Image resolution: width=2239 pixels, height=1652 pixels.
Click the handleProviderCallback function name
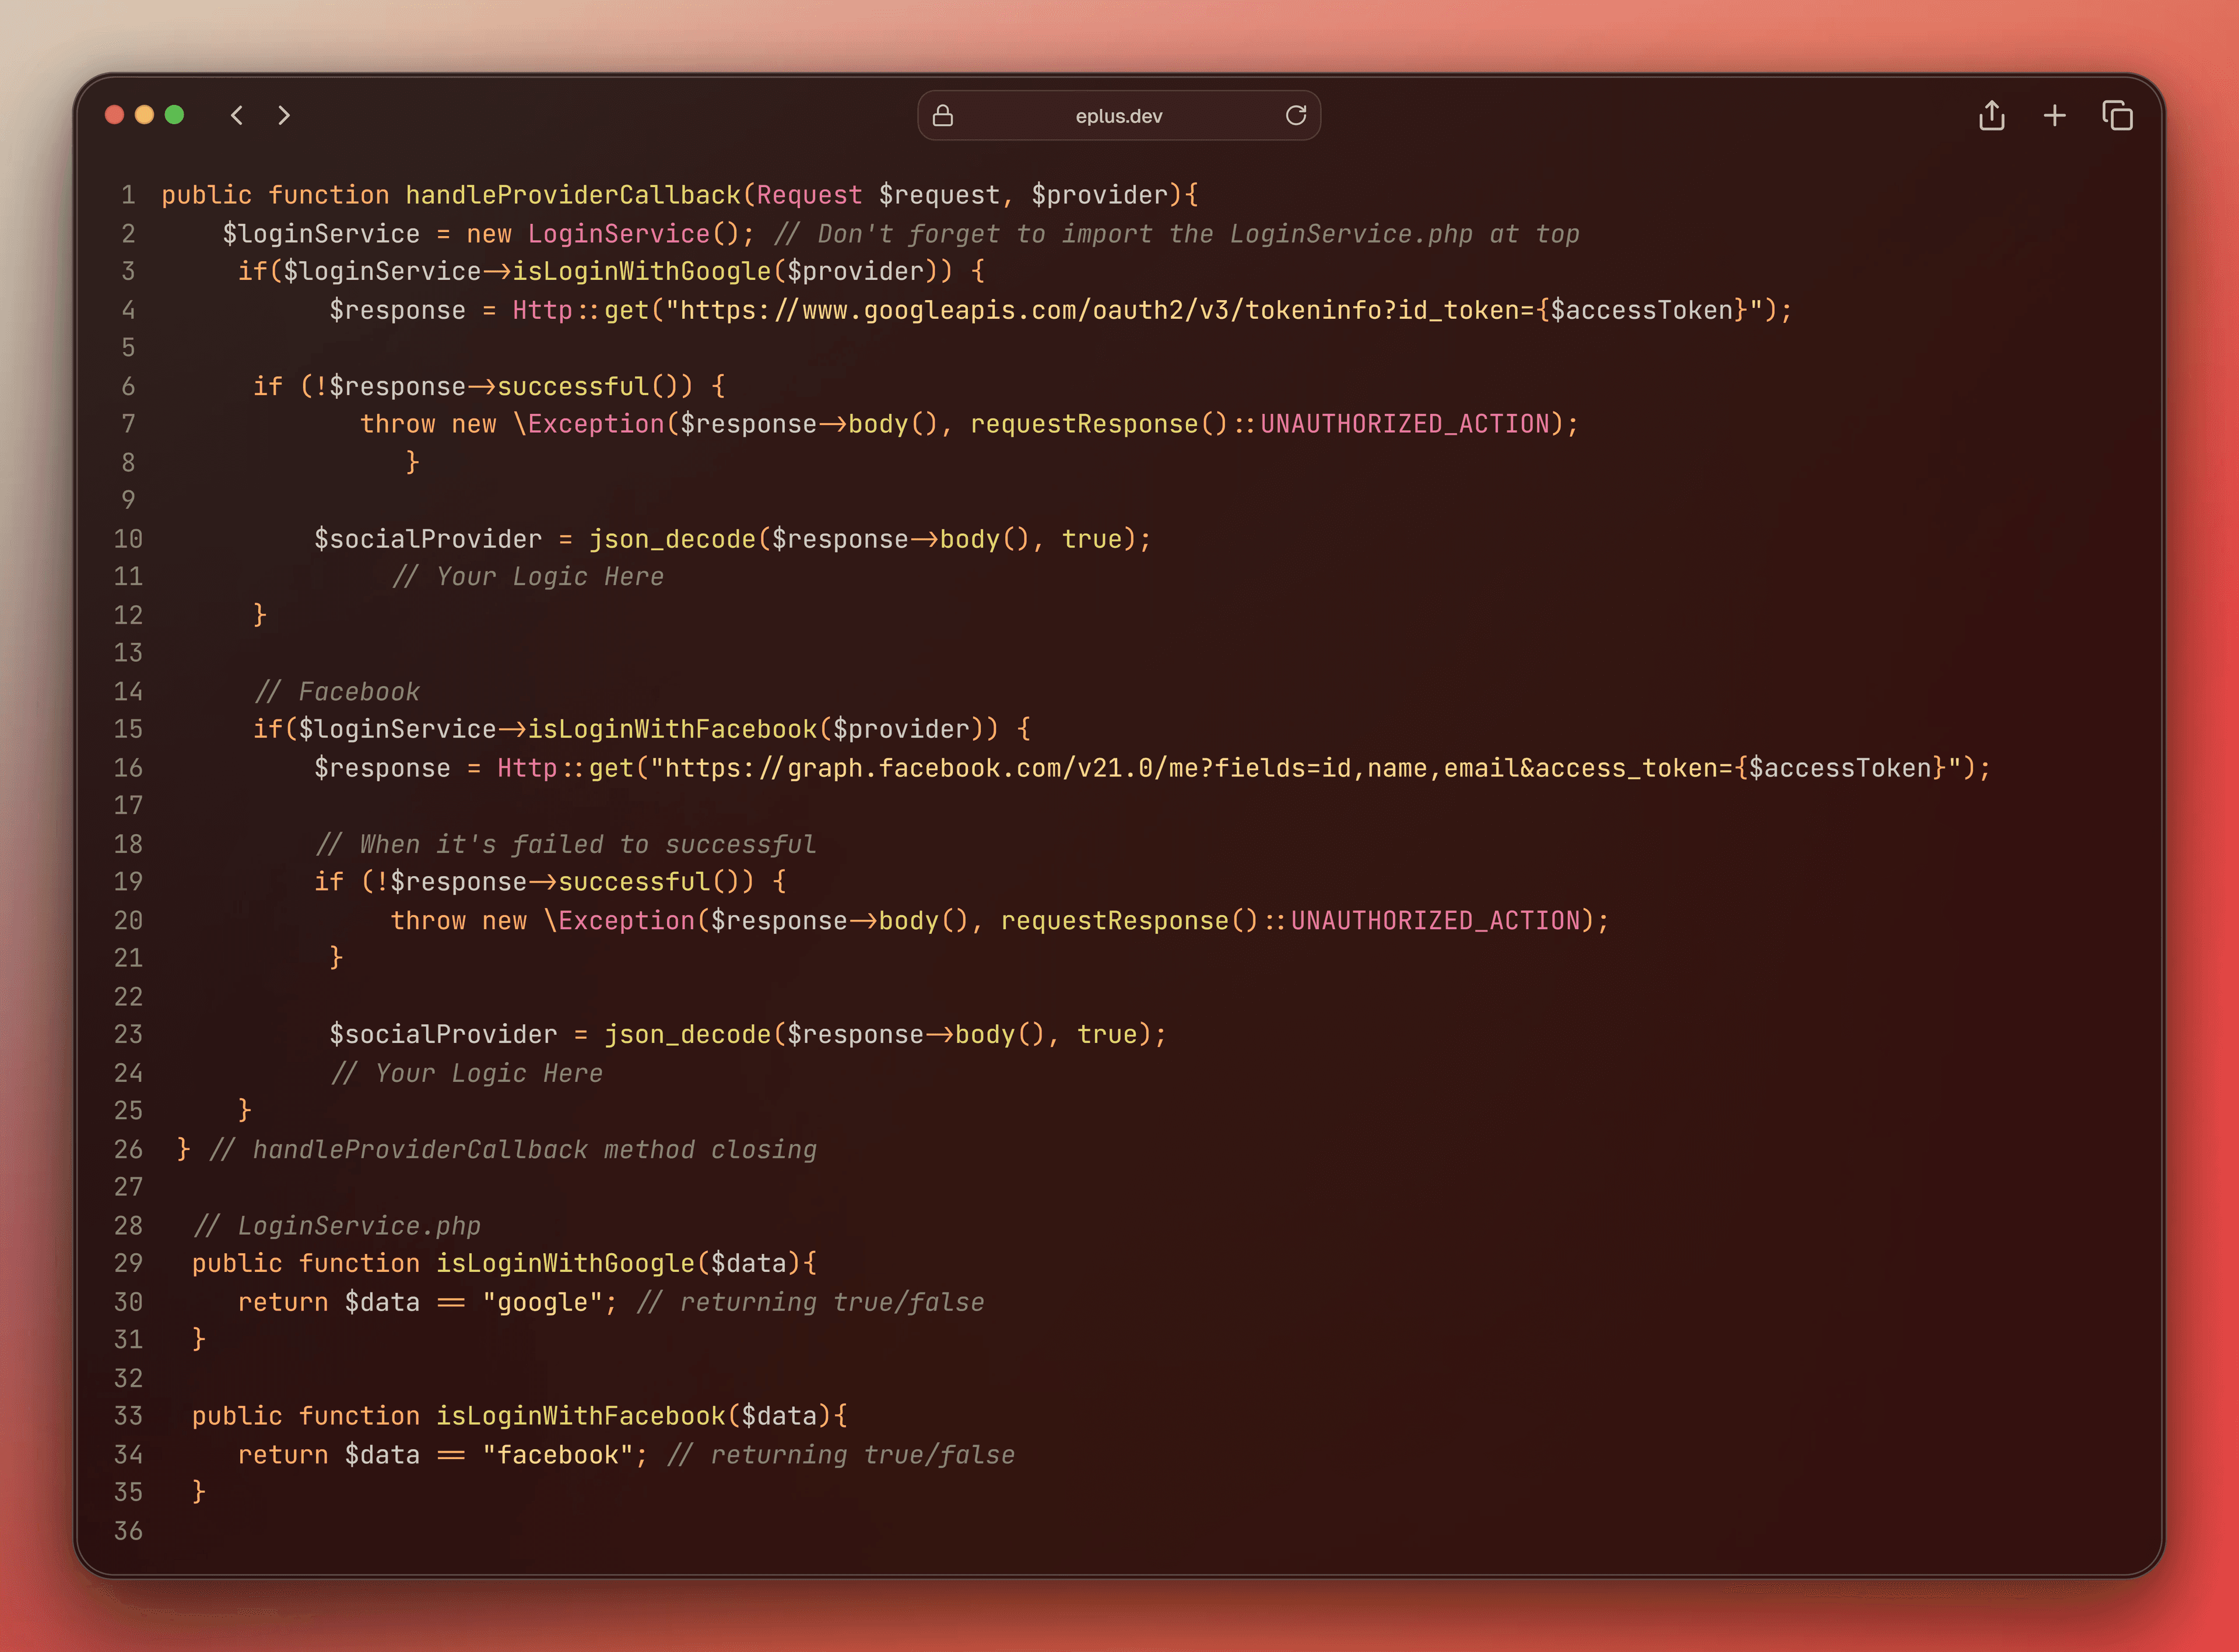pos(572,195)
